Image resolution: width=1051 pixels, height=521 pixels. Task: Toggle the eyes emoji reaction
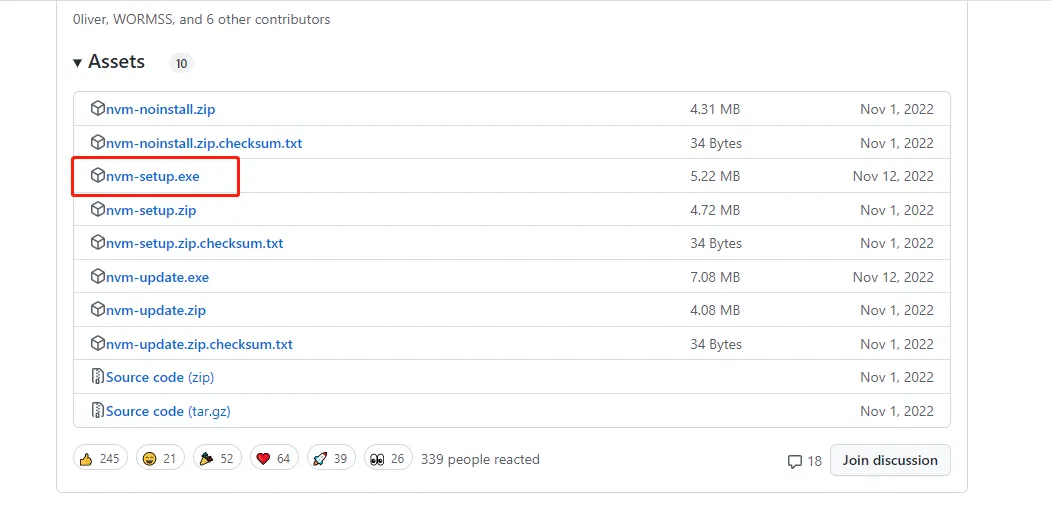coord(387,459)
